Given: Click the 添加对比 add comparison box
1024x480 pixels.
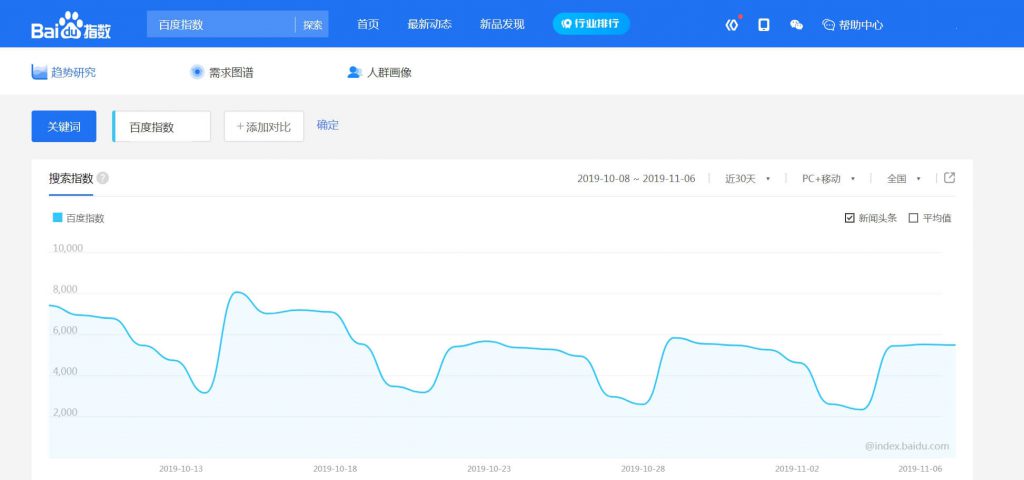Looking at the screenshot, I should [x=264, y=127].
